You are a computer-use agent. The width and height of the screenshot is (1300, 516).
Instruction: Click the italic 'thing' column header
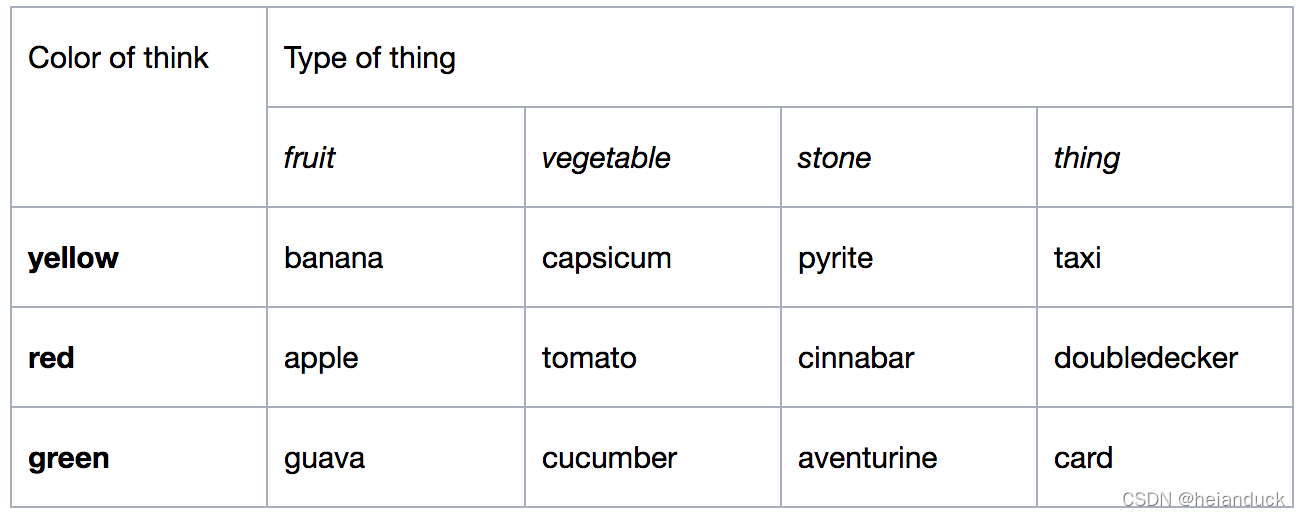(x=1165, y=157)
